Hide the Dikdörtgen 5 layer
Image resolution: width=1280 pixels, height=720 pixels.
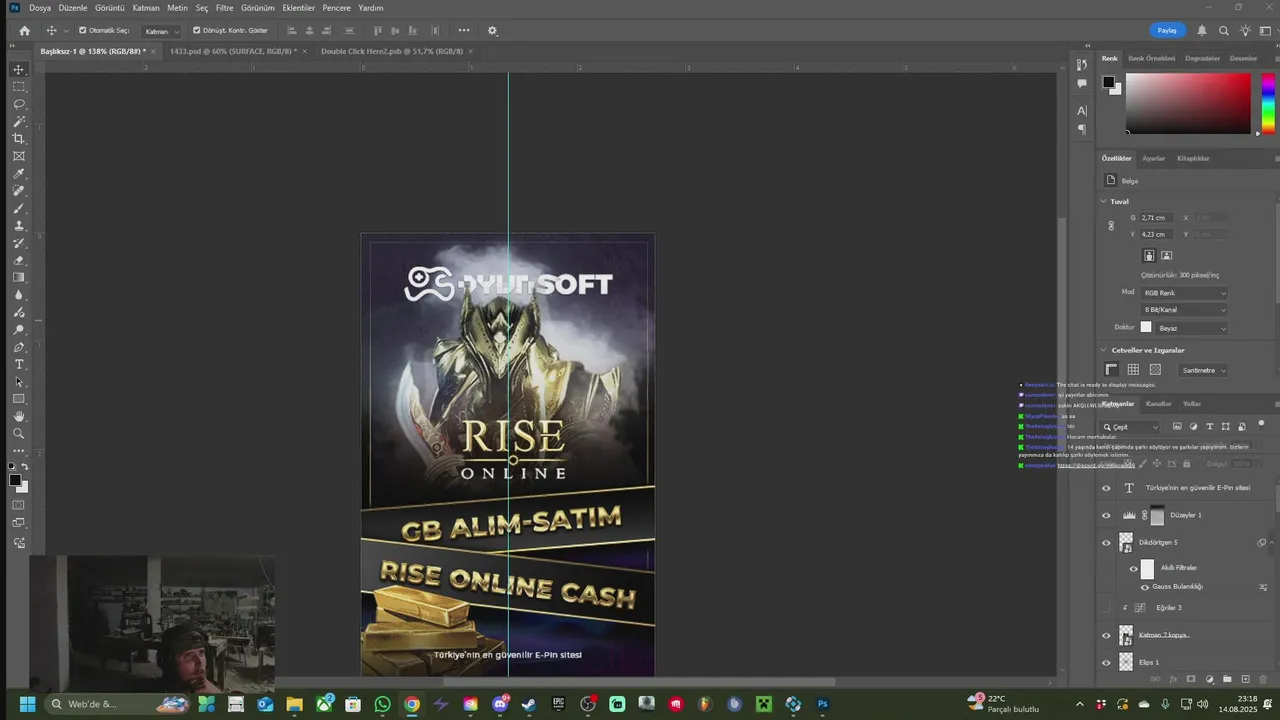tap(1106, 543)
